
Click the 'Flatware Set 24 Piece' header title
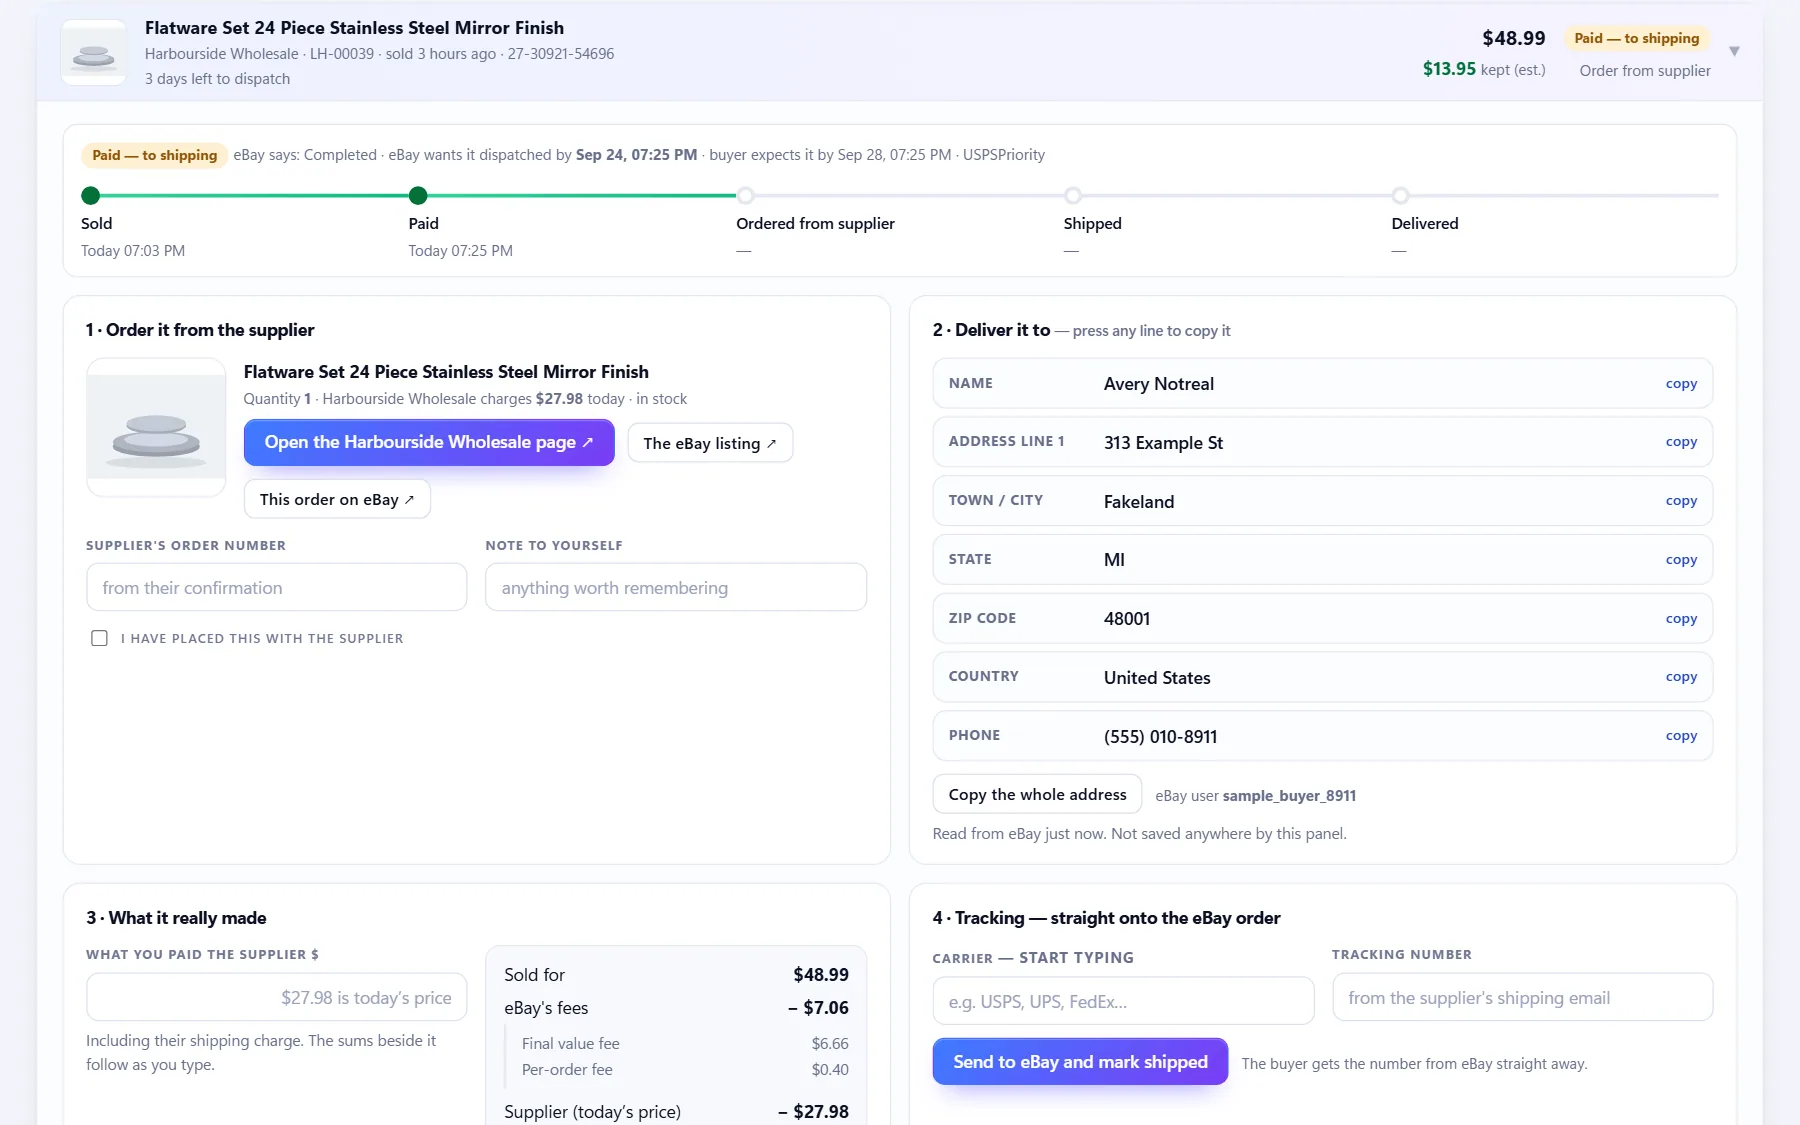point(354,28)
